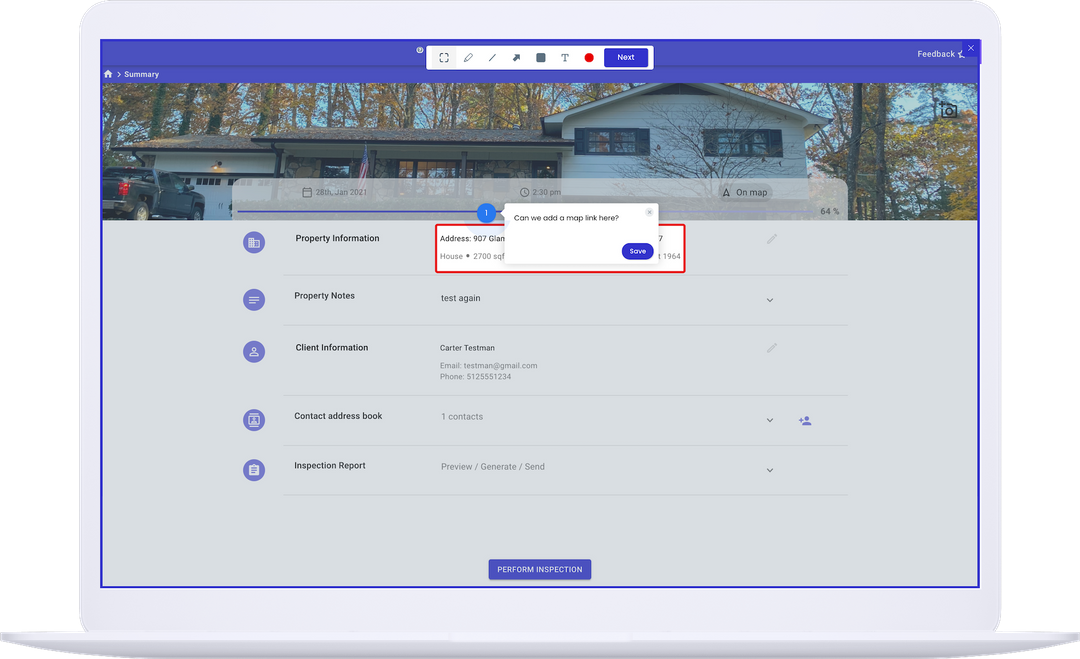Viewport: 1080px width, 659px height.
Task: Click the numbered marker on the progress bar
Action: [486, 212]
